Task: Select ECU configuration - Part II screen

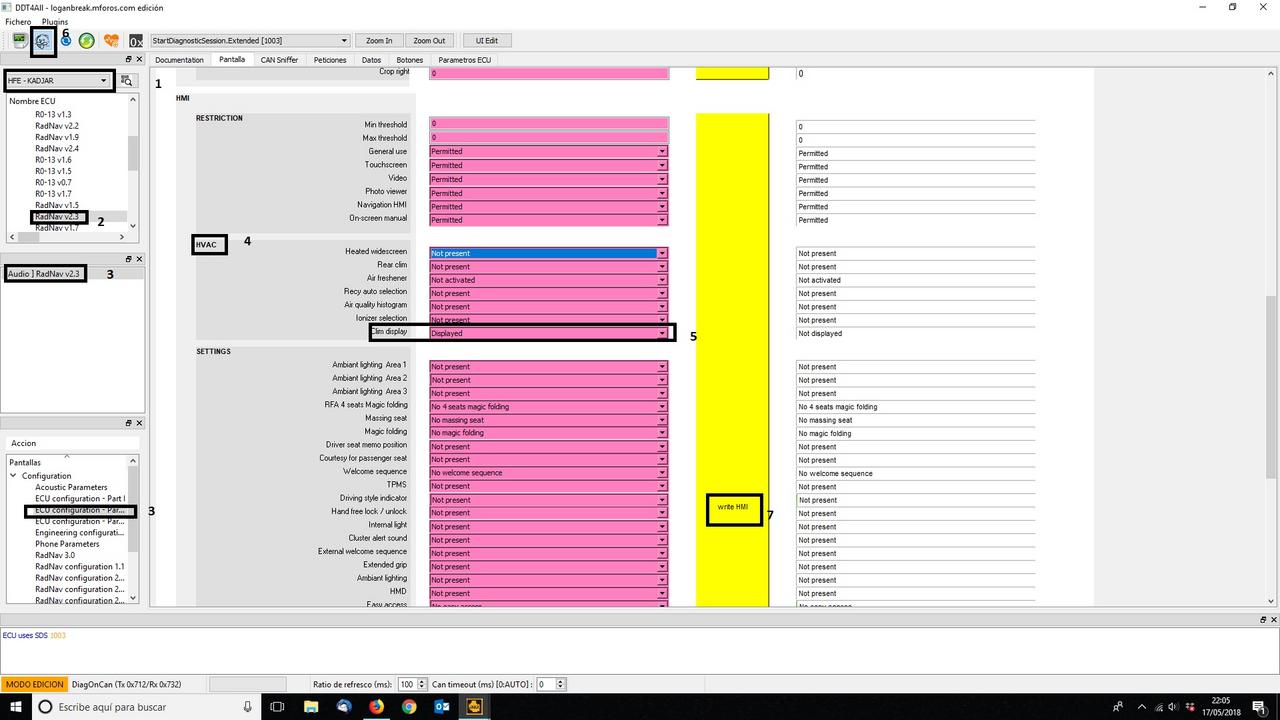Action: pyautogui.click(x=80, y=510)
